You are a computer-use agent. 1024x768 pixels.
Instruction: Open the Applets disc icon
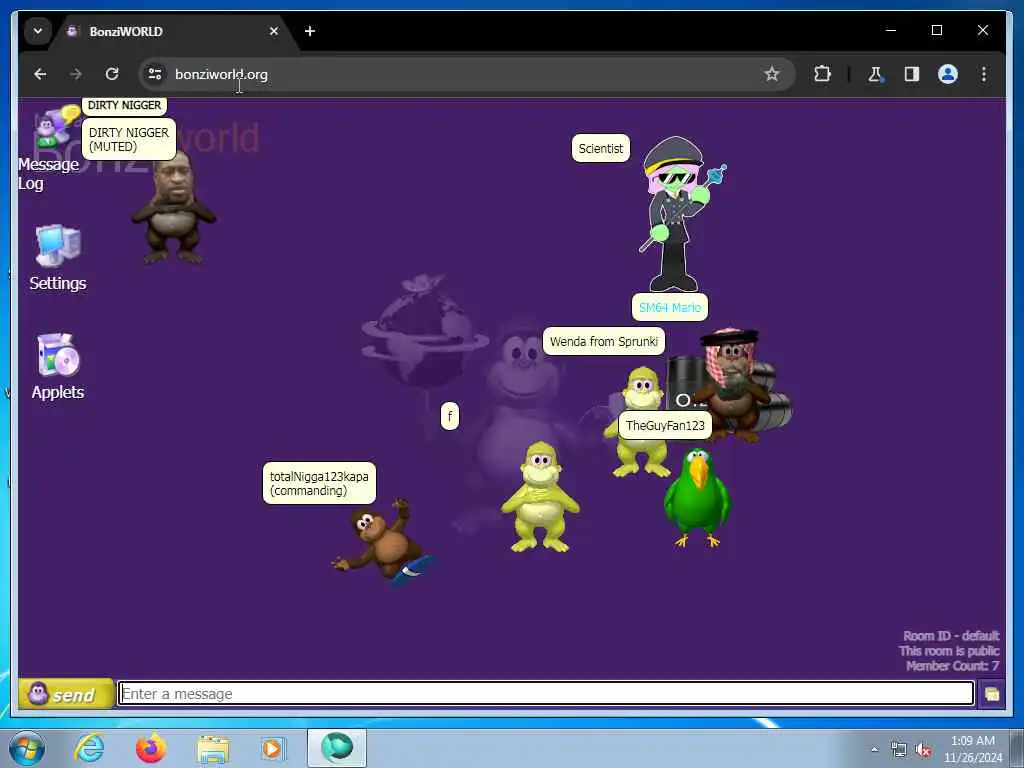coord(58,355)
